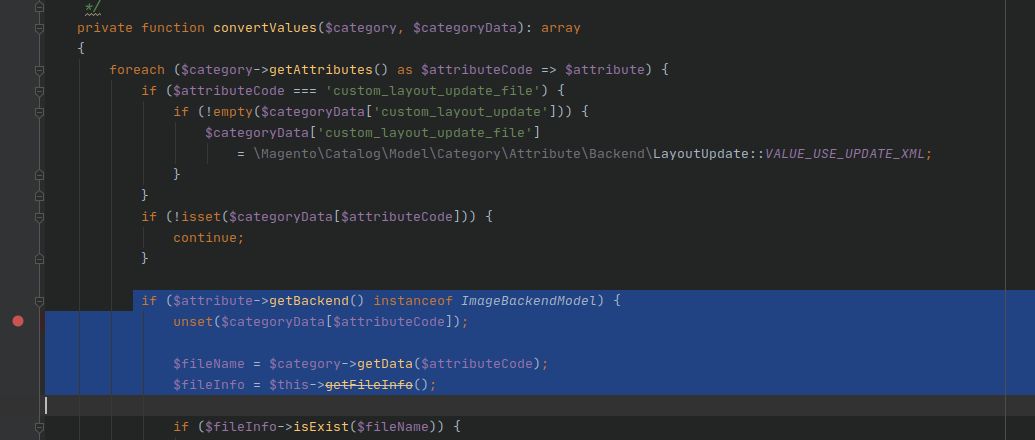Click the 'foreach' keyword
This screenshot has width=1035, height=440.
point(137,70)
